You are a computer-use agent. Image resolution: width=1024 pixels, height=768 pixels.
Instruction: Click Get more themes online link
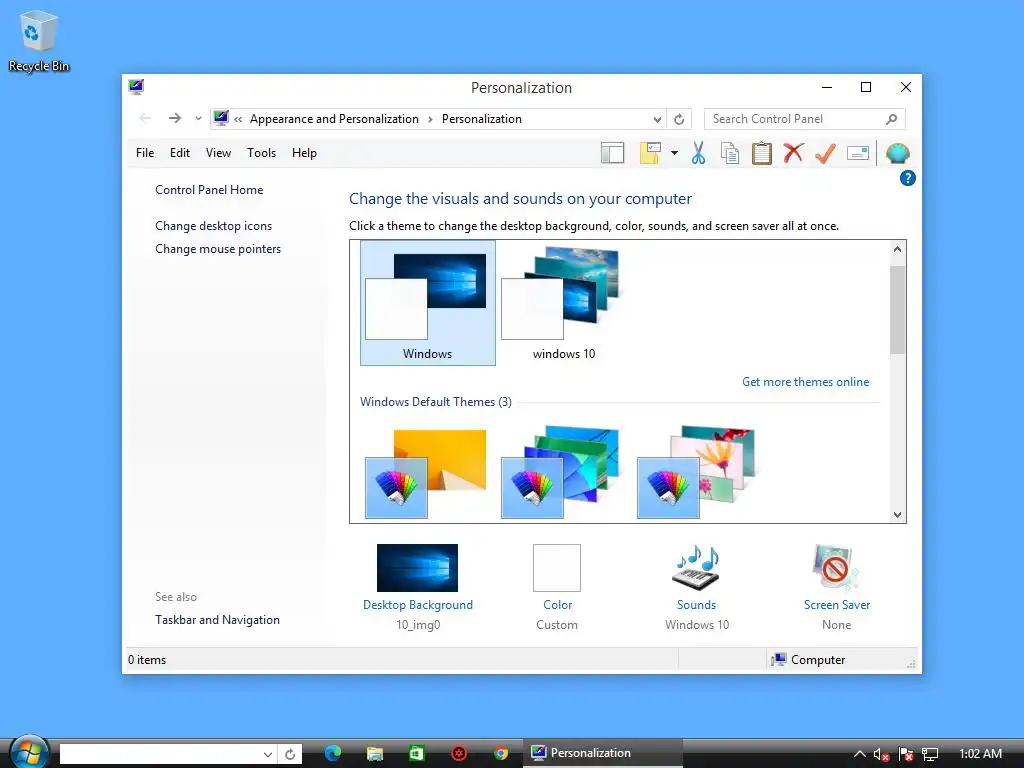click(x=805, y=382)
